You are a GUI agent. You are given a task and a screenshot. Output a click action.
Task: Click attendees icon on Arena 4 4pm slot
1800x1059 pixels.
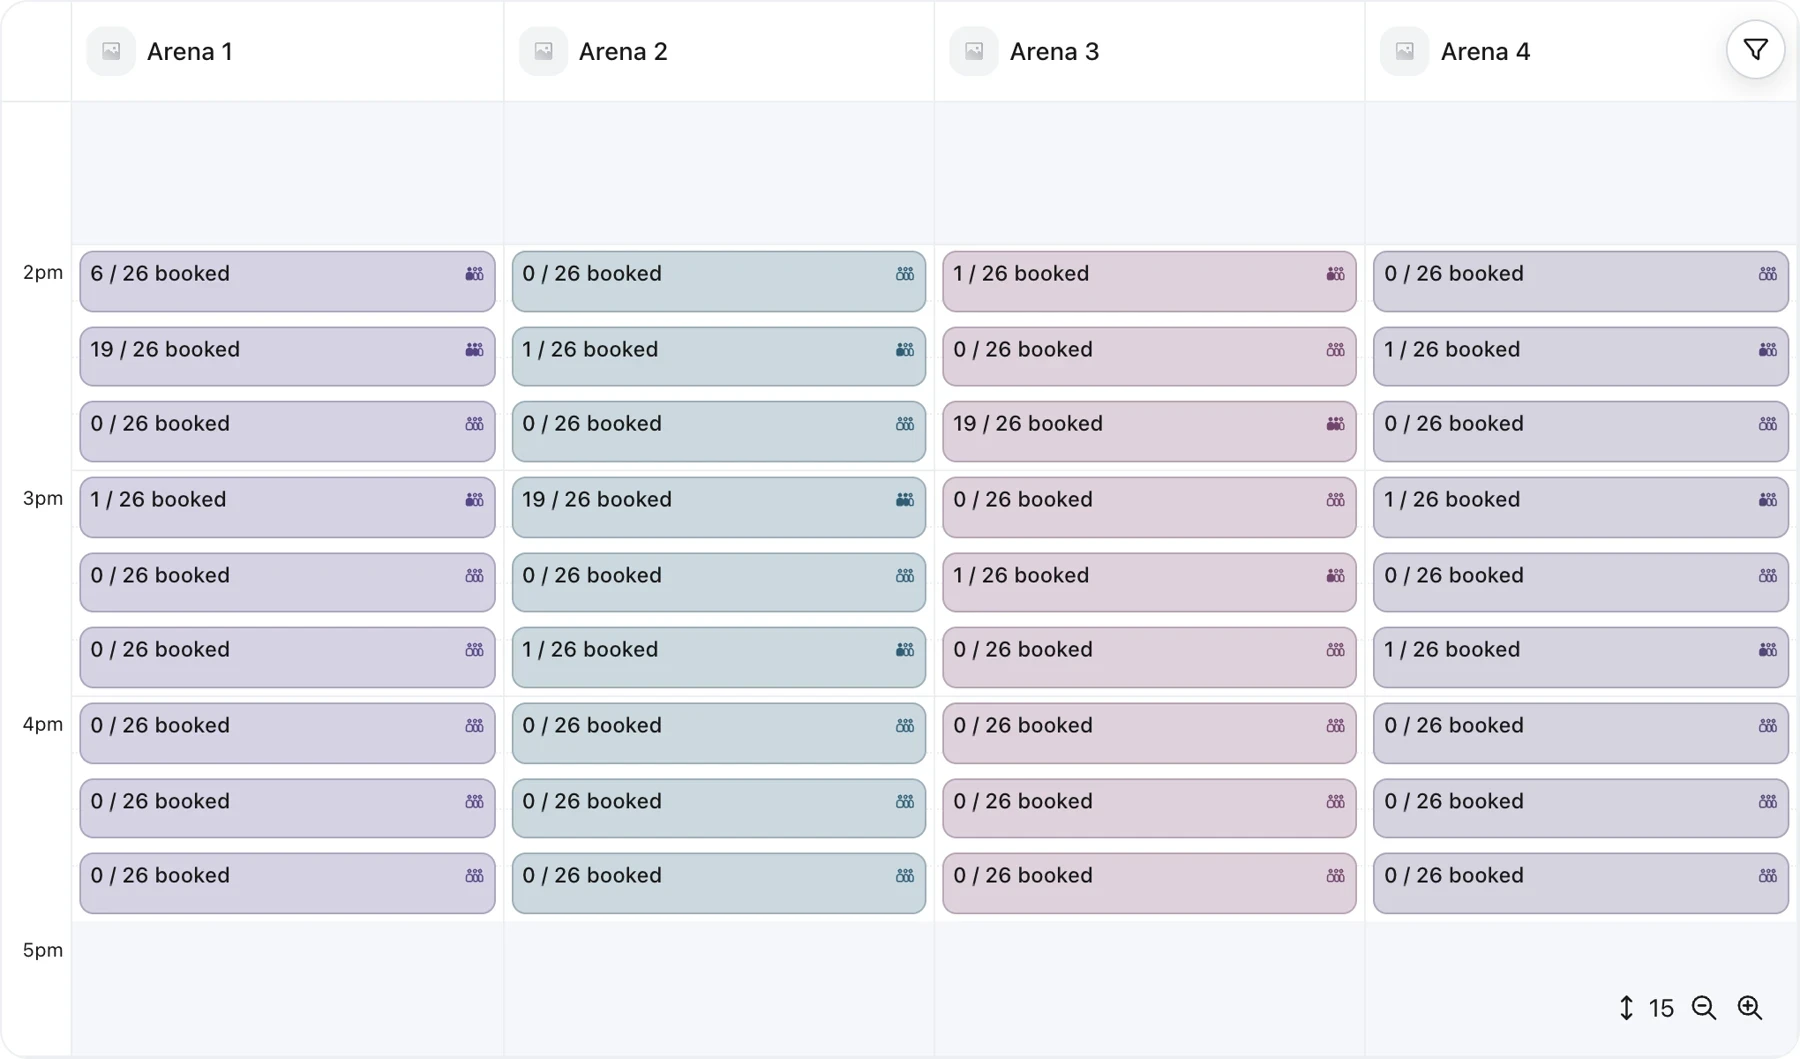point(1768,726)
